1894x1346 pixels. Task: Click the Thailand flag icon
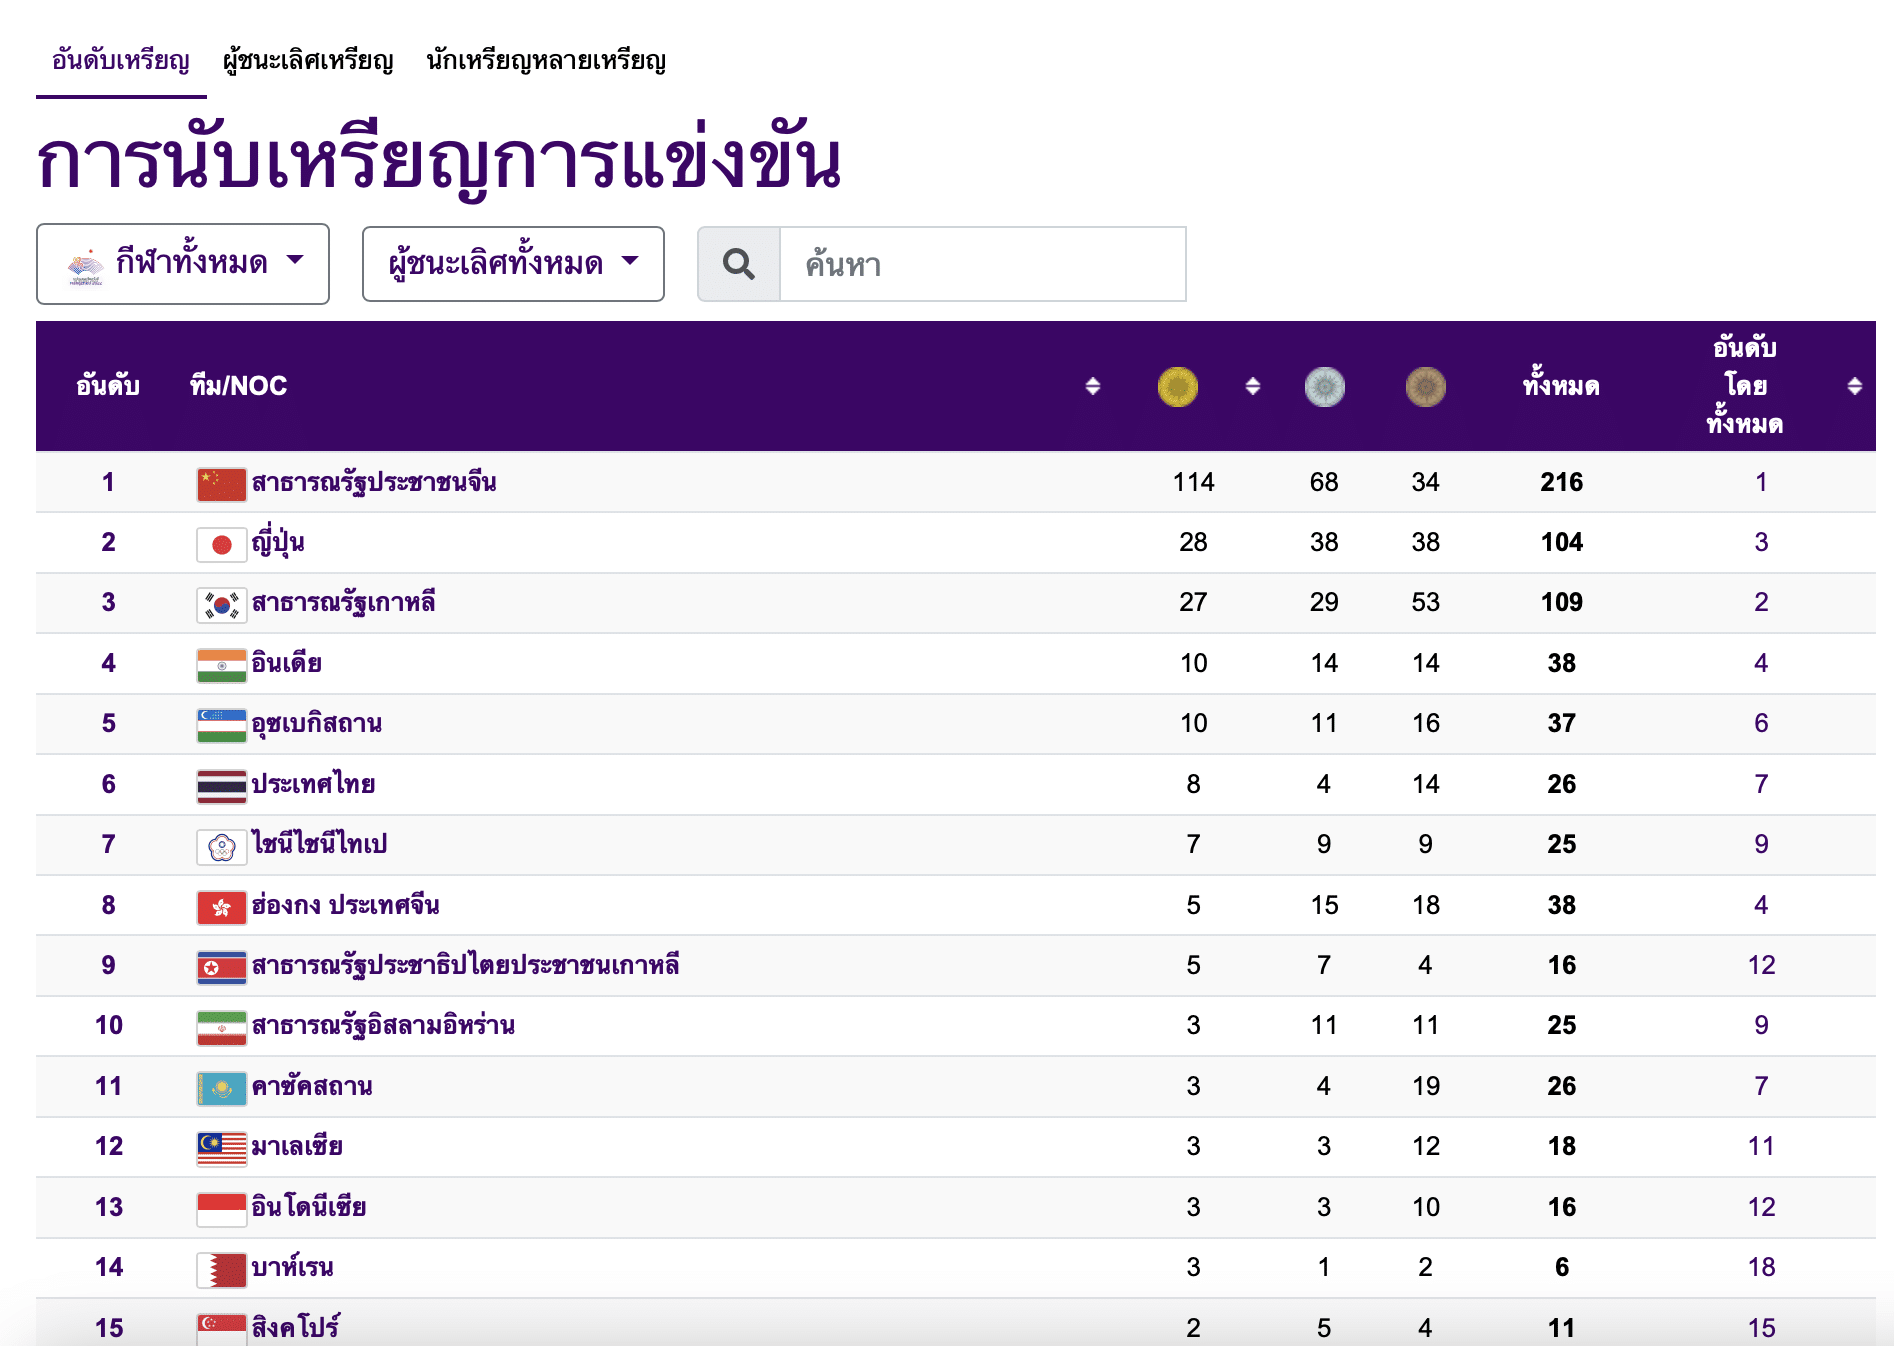221,784
